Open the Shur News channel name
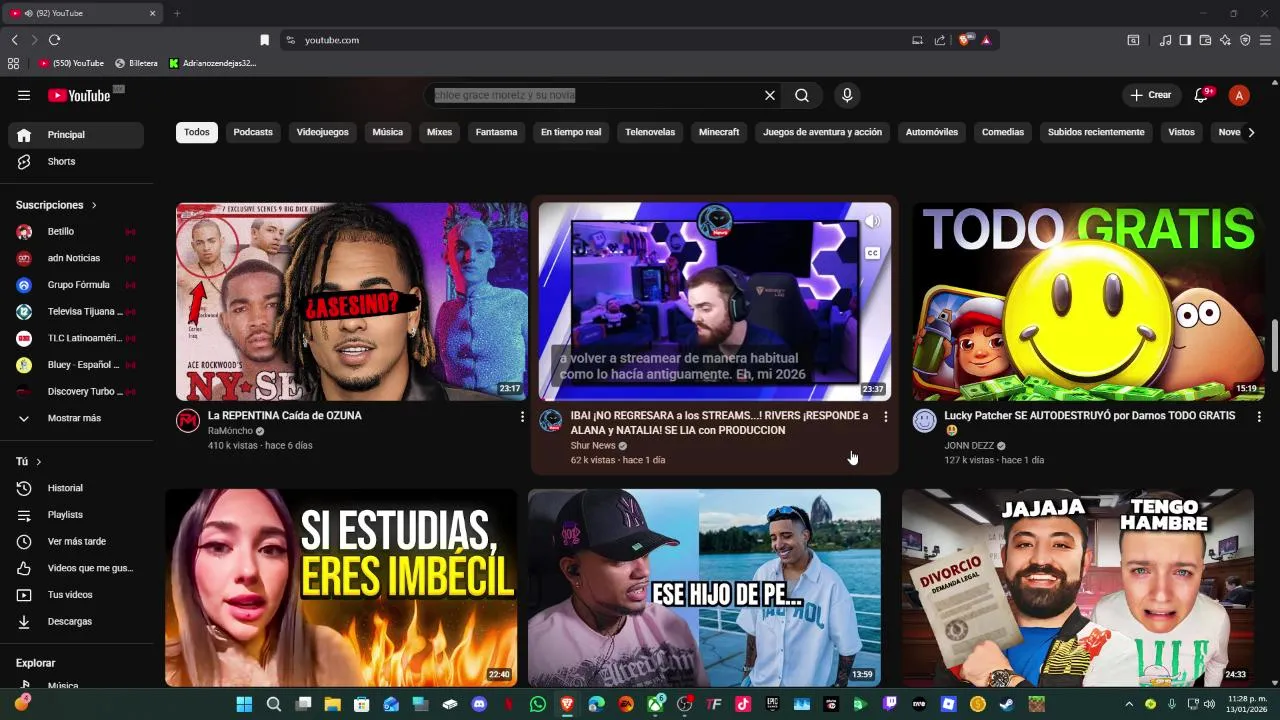This screenshot has width=1280, height=720. point(593,445)
